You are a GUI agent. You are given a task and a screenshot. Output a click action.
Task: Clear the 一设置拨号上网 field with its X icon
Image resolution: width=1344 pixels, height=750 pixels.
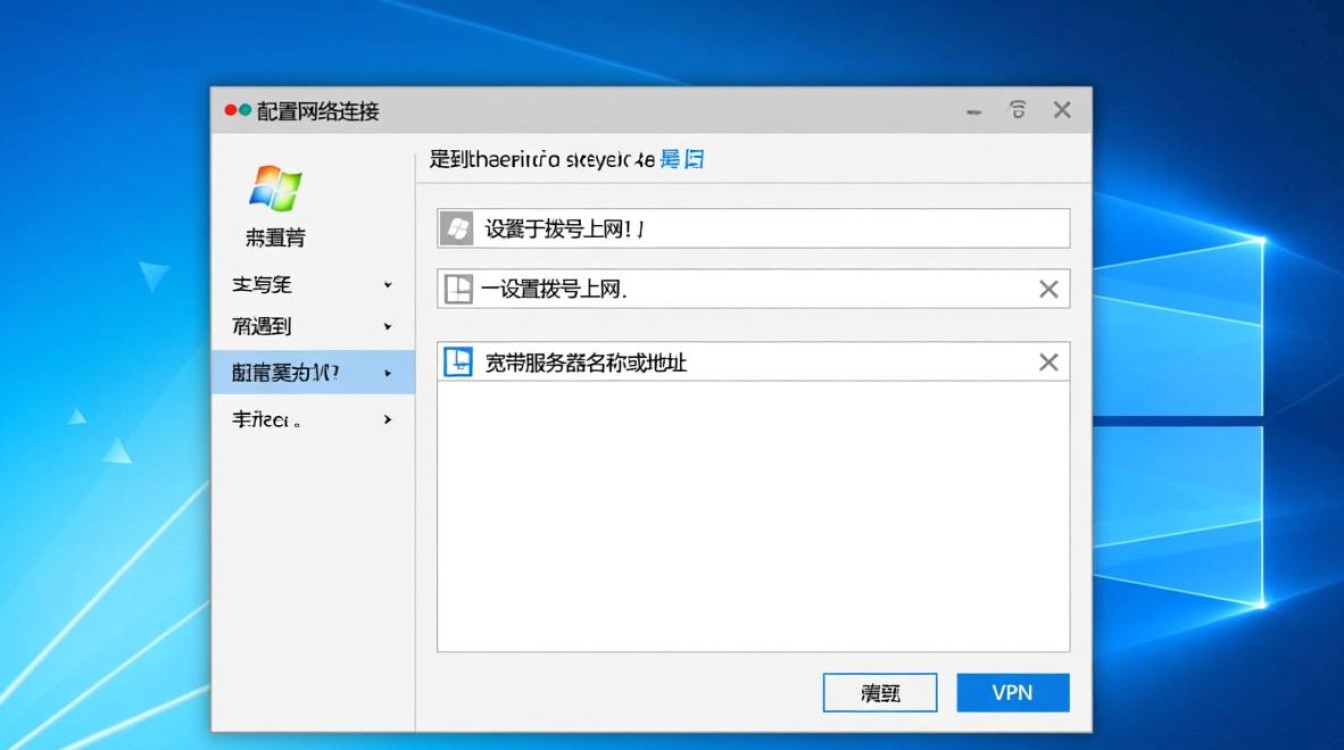[1048, 289]
